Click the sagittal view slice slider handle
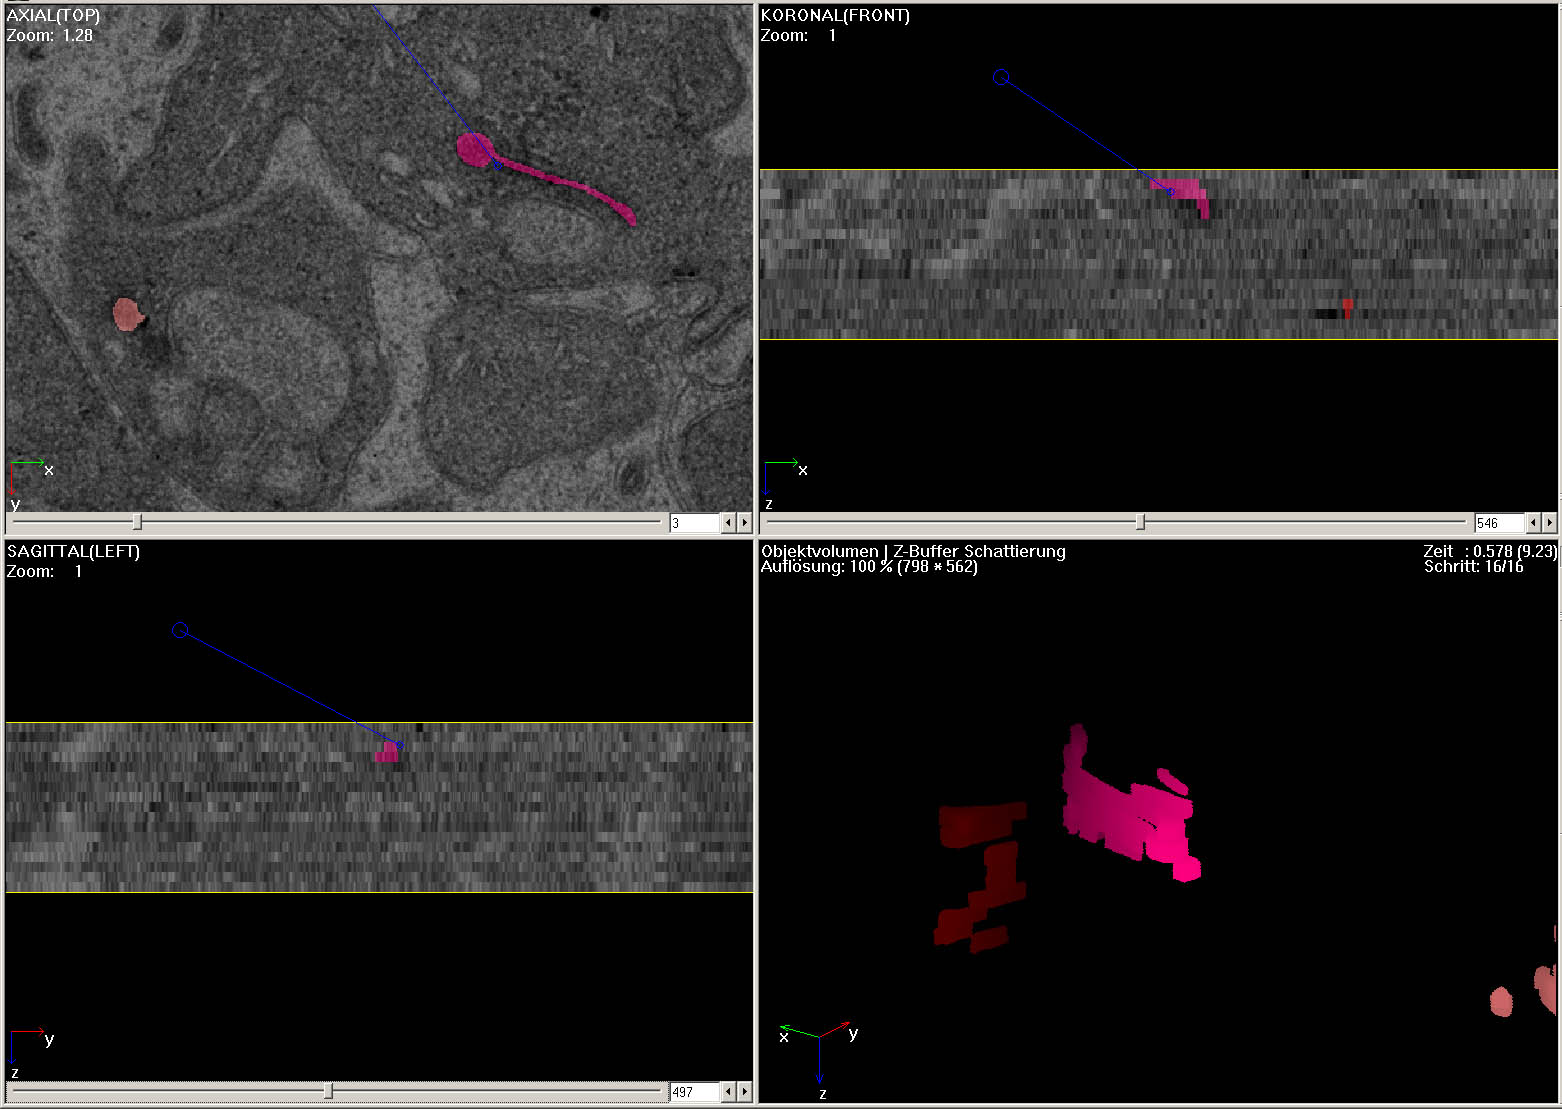The height and width of the screenshot is (1109, 1562). pyautogui.click(x=328, y=1092)
